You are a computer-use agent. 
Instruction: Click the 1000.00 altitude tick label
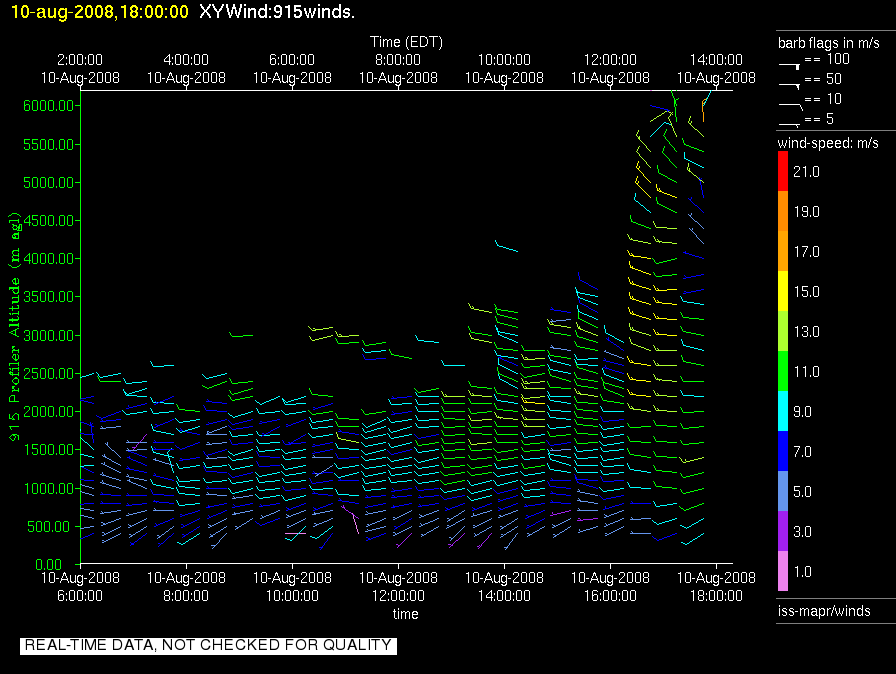tap(49, 488)
